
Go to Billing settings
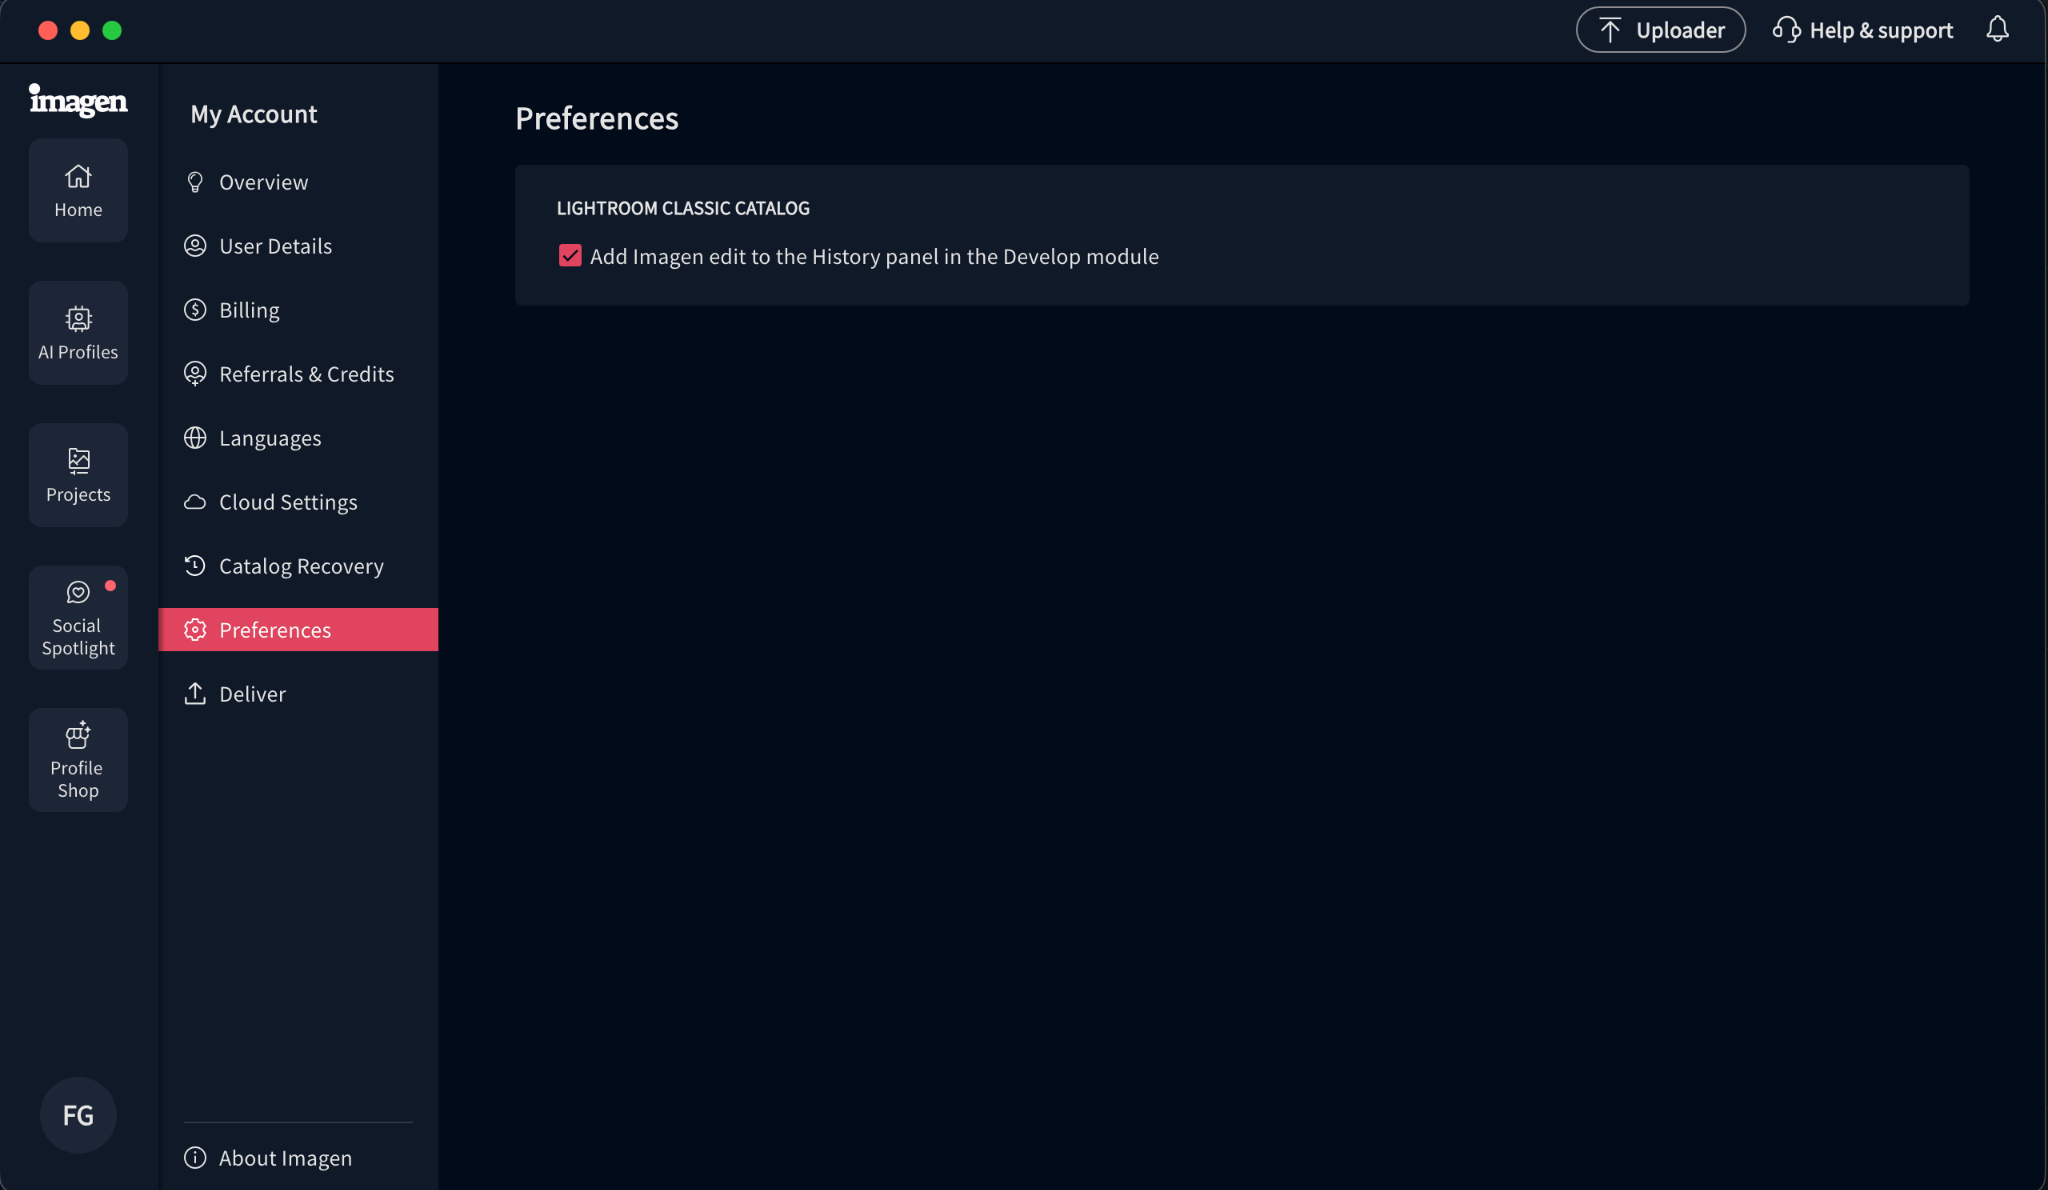pos(298,310)
